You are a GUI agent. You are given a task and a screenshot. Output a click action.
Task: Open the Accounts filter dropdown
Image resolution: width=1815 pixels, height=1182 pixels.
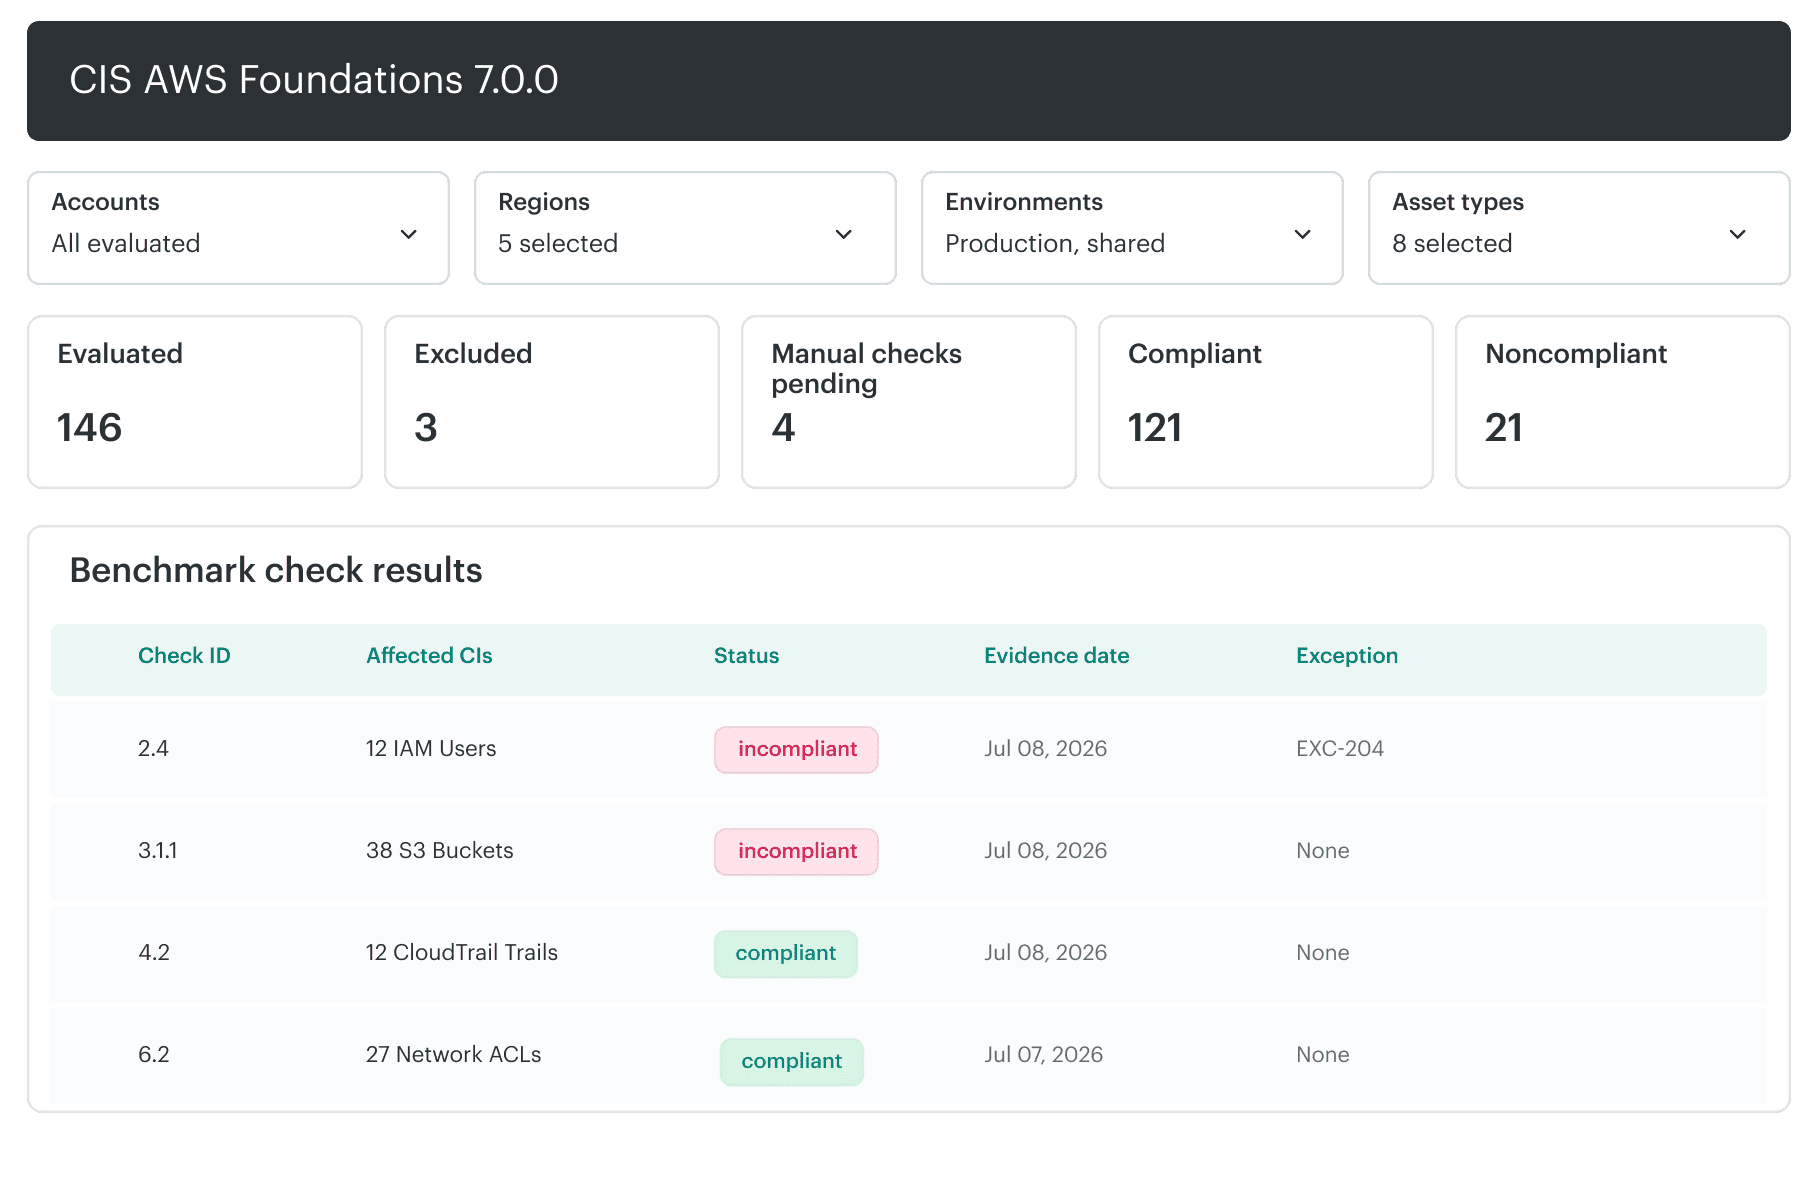[x=238, y=228]
